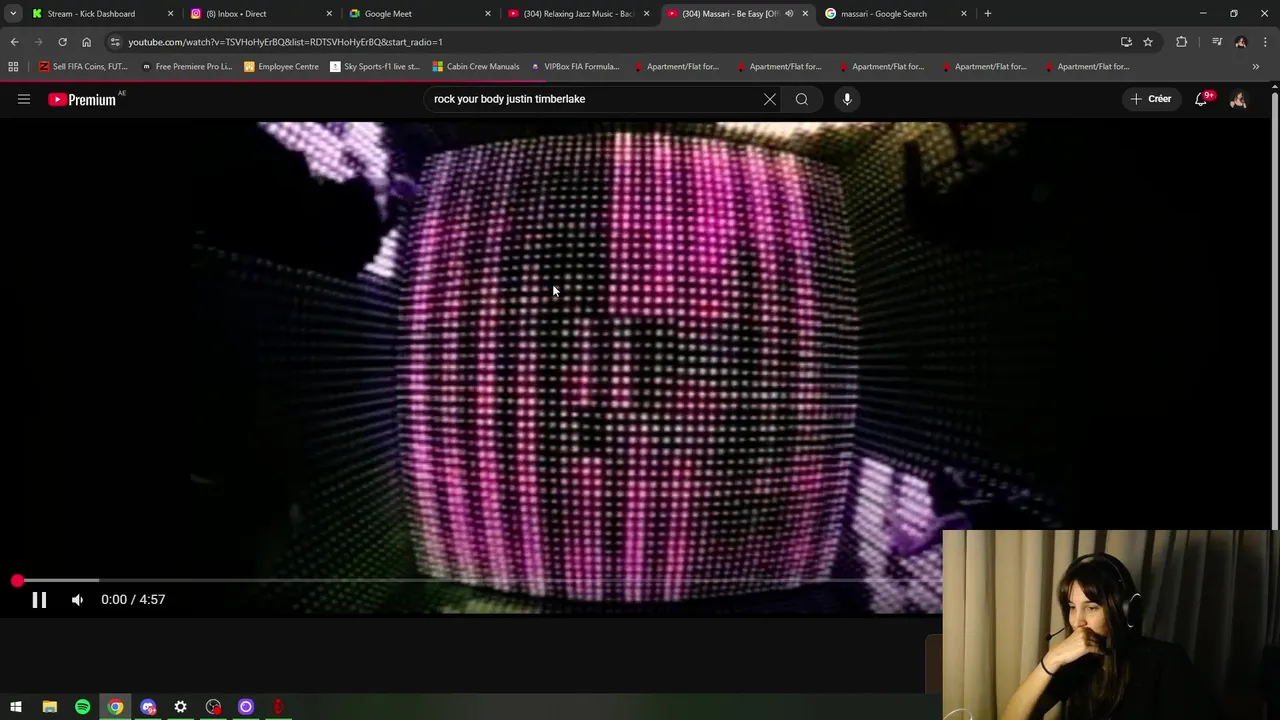The width and height of the screenshot is (1280, 720).
Task: Open Settings gear in taskbar
Action: pos(180,707)
